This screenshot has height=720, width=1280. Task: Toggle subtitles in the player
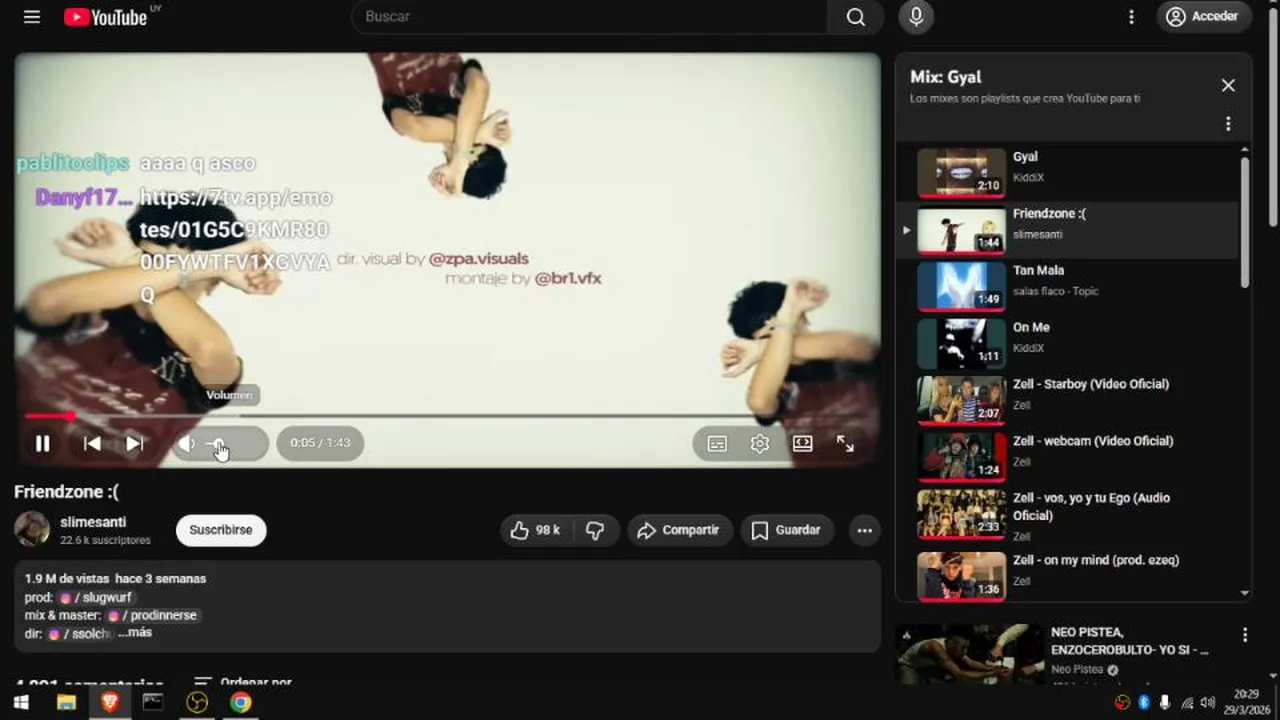tap(717, 444)
